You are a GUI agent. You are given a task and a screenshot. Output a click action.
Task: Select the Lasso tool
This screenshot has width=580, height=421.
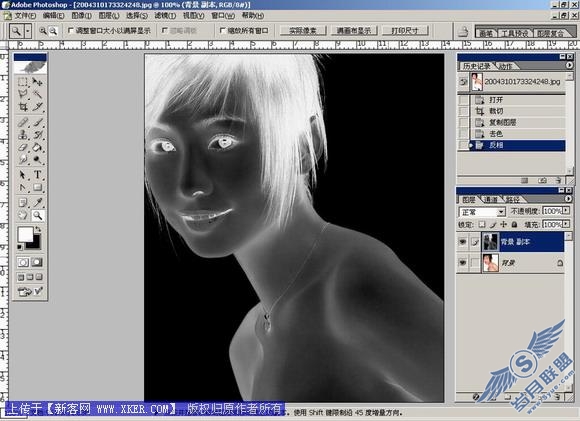23,94
